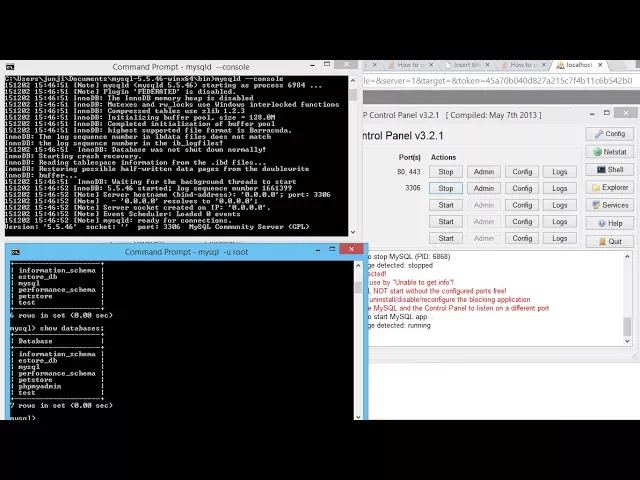Click the control panel log scrollbar thumb
Screen dimensions: 640x480
[627, 327]
